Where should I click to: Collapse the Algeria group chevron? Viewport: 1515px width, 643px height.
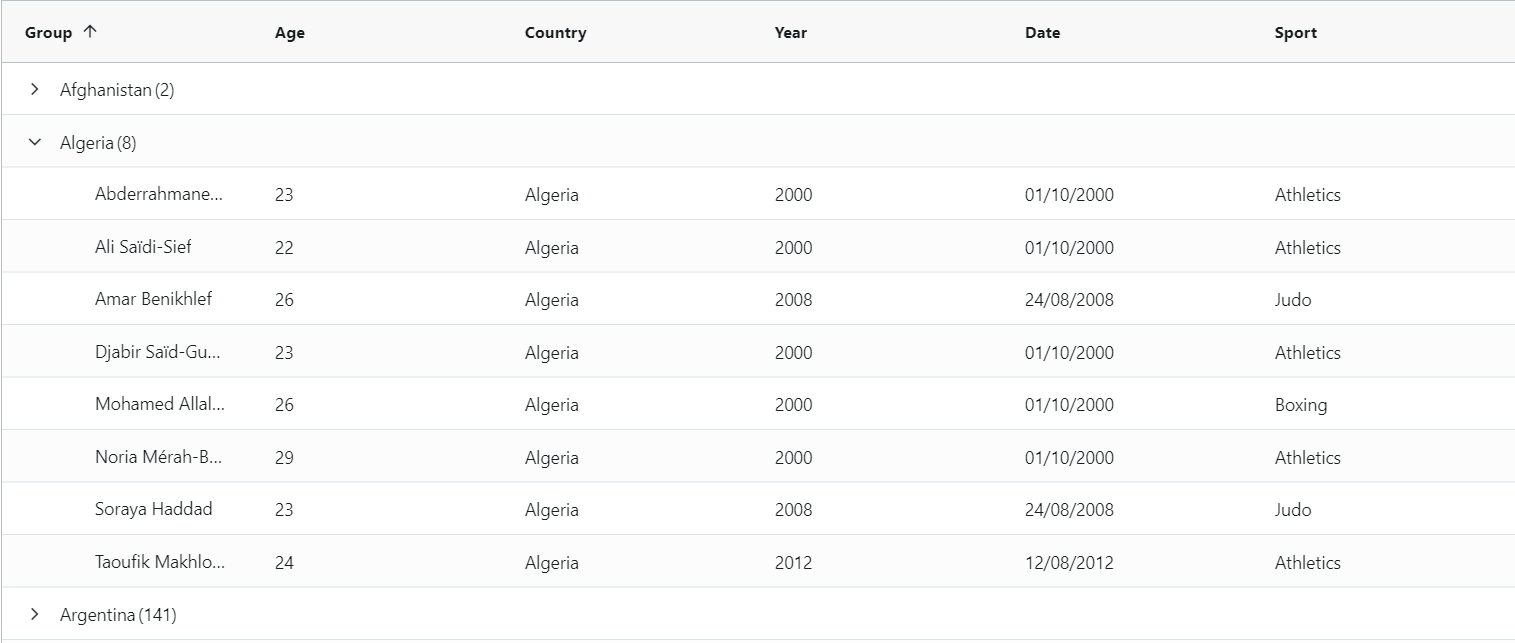pos(35,143)
